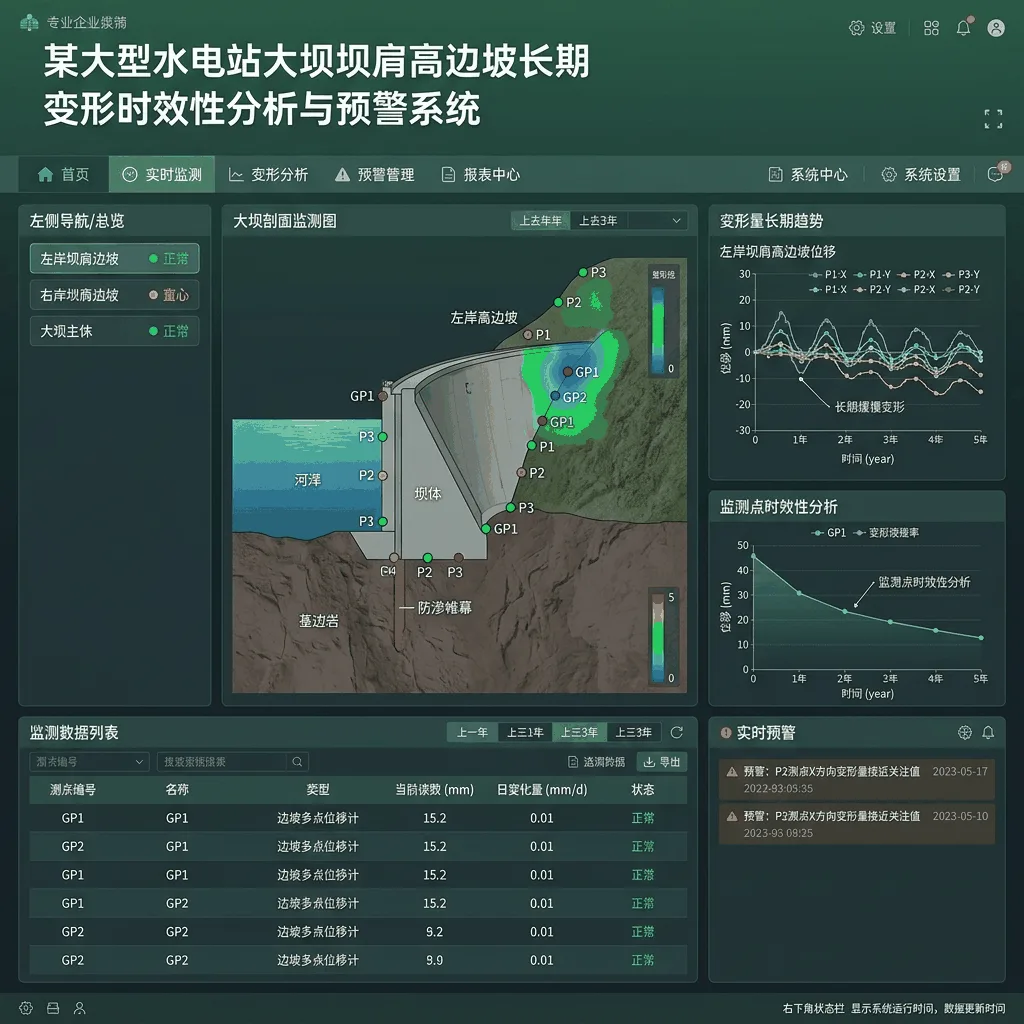Viewport: 1024px width, 1024px height.
Task: Sort by 日变化量 (mm/d) column header
Action: tap(542, 790)
